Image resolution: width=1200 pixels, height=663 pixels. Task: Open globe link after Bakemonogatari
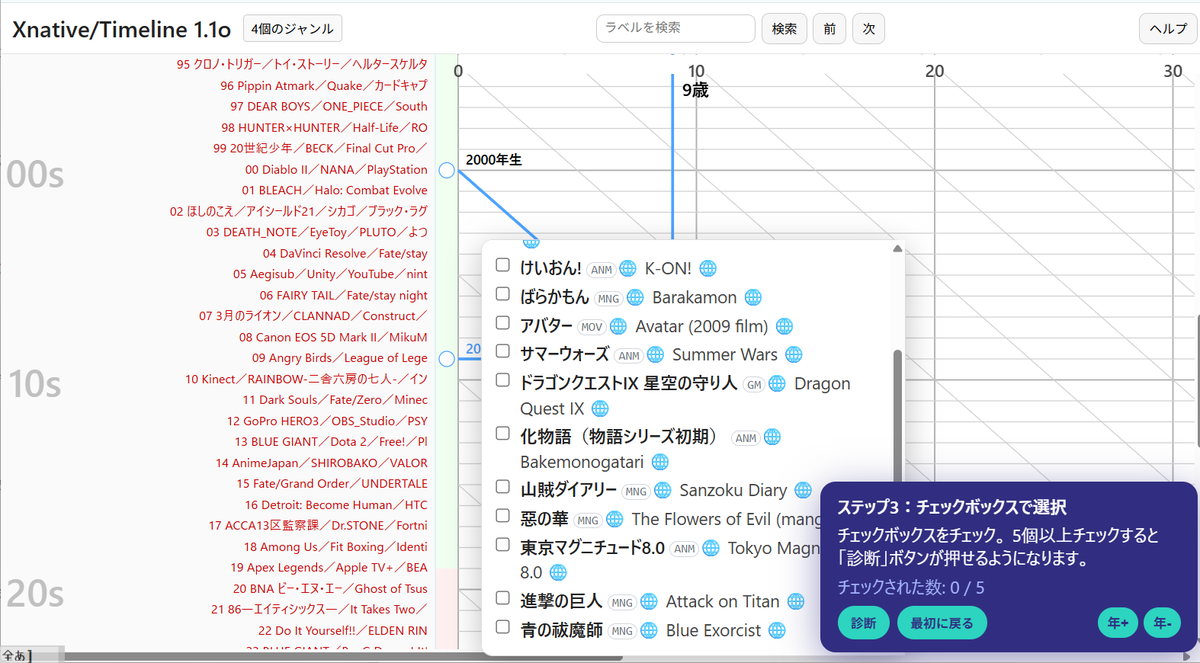[x=659, y=462]
